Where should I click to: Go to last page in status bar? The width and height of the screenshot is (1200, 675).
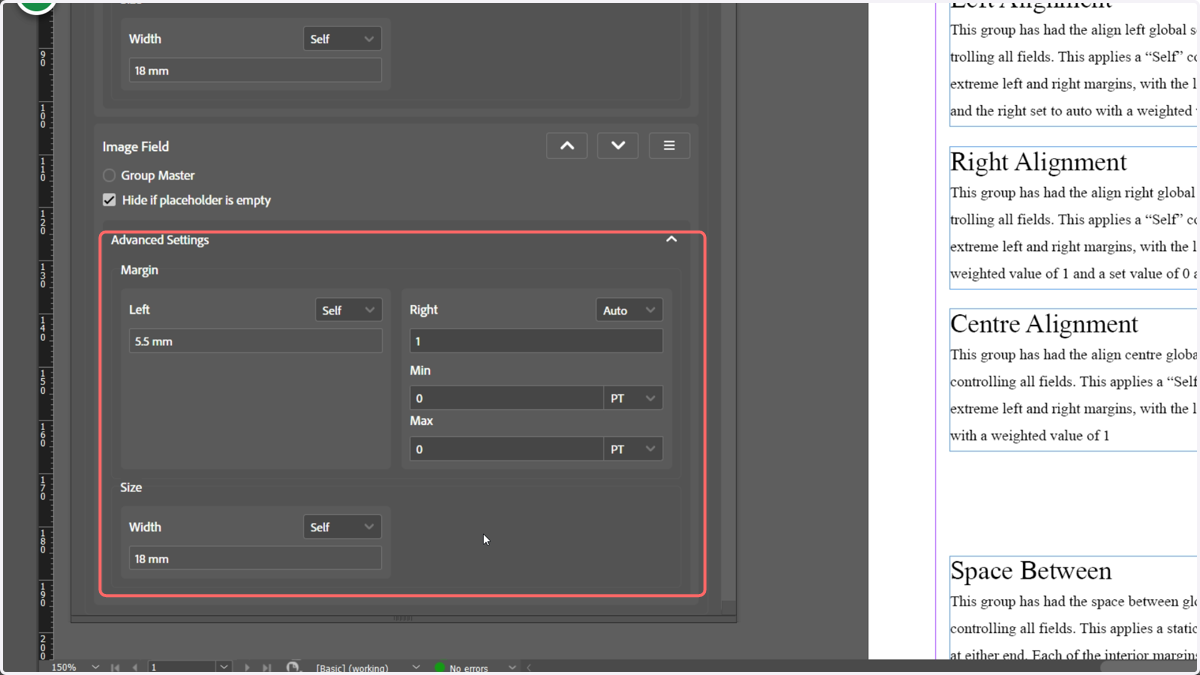[267, 667]
